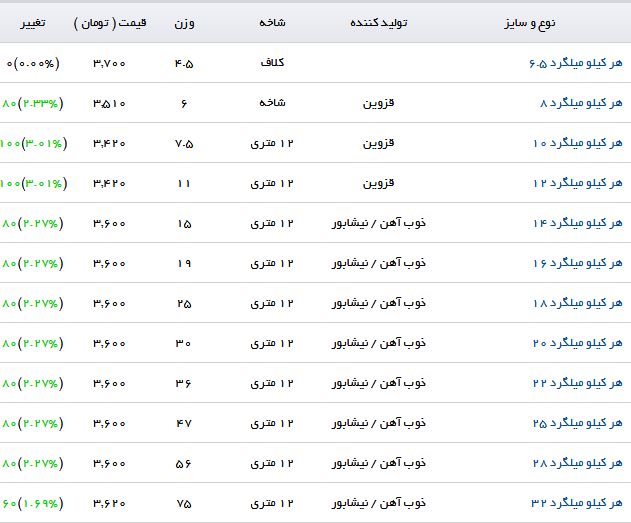631x523 pixels.
Task: Open the link هر کیلو میلگرد ۲۵
Action: point(577,423)
